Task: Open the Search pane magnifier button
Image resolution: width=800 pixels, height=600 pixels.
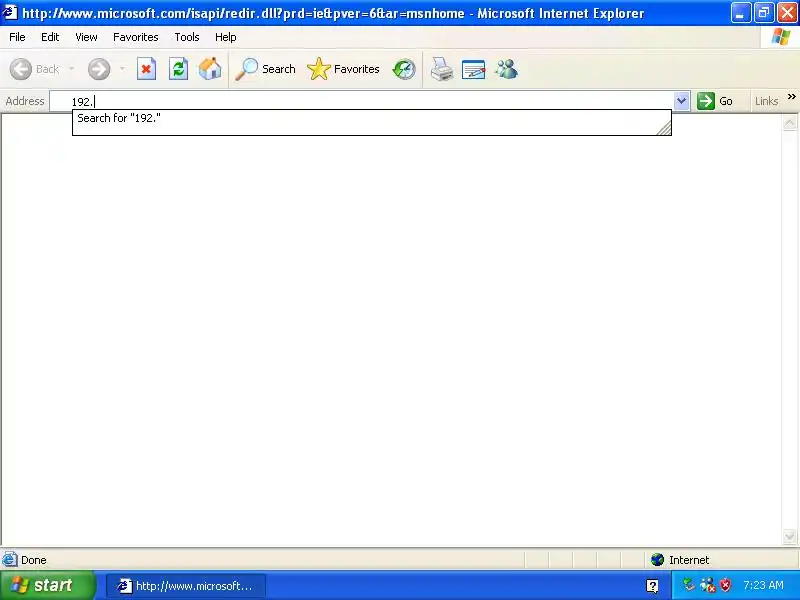Action: (265, 69)
